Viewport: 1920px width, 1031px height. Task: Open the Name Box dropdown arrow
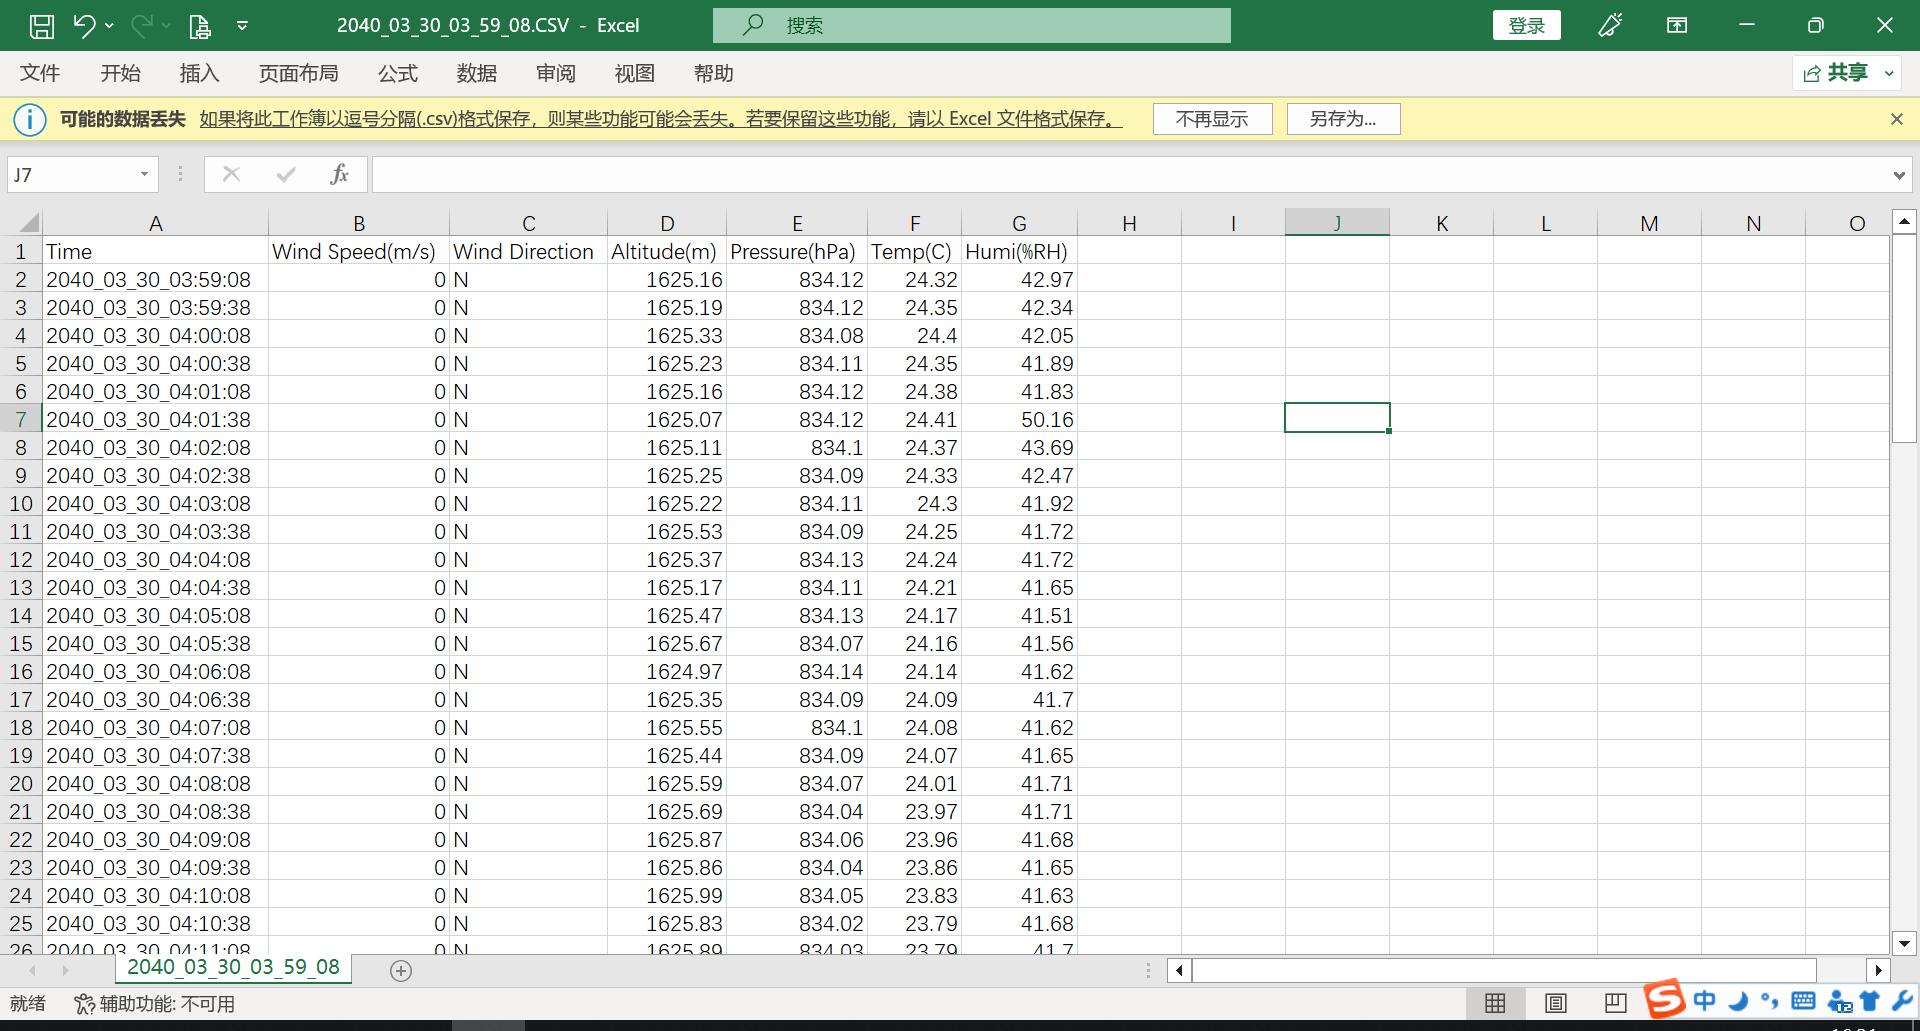click(x=144, y=175)
